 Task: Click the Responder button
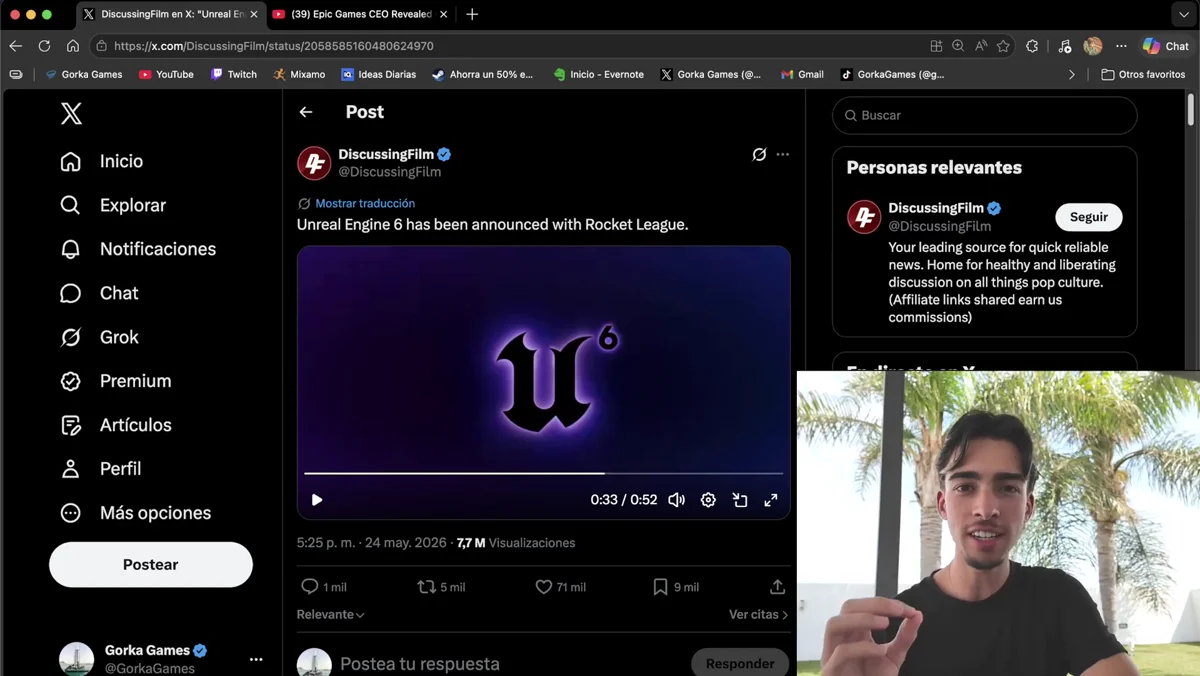740,663
